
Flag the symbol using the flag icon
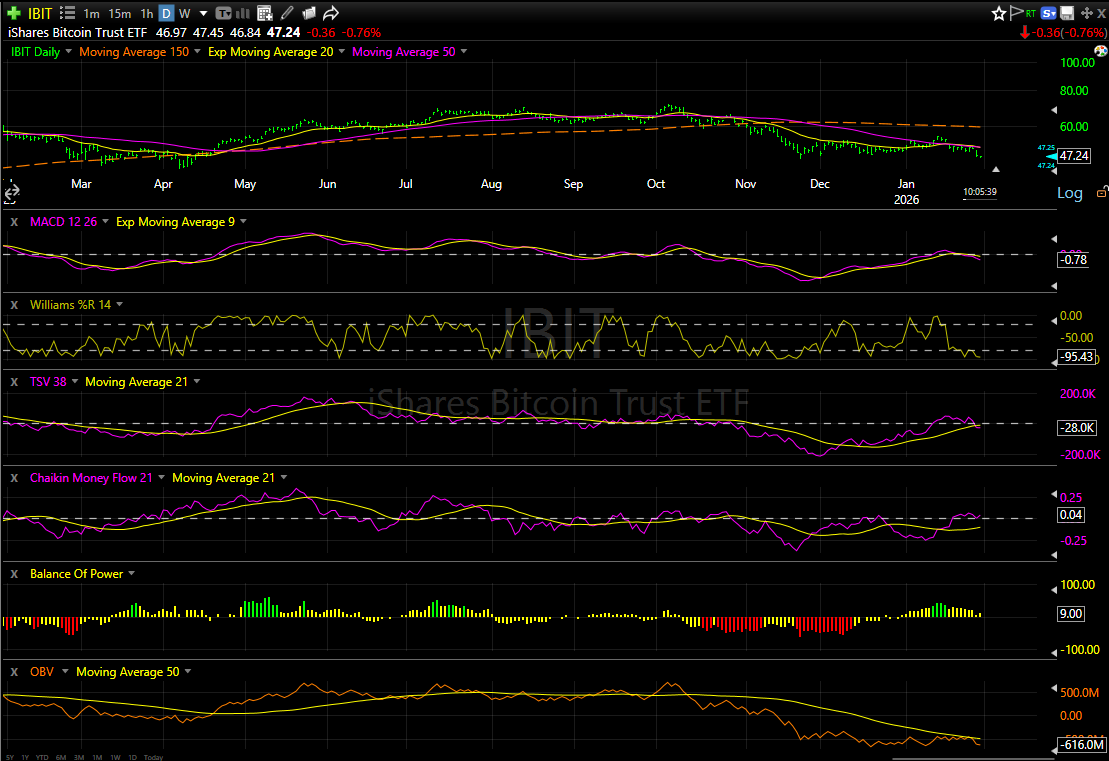pyautogui.click(x=1016, y=13)
